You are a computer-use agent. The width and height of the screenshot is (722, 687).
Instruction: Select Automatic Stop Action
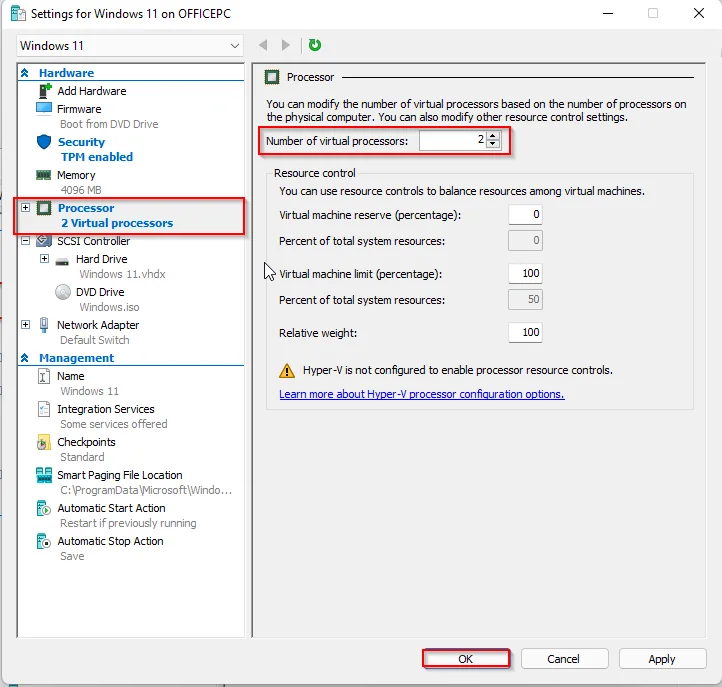tap(111, 541)
